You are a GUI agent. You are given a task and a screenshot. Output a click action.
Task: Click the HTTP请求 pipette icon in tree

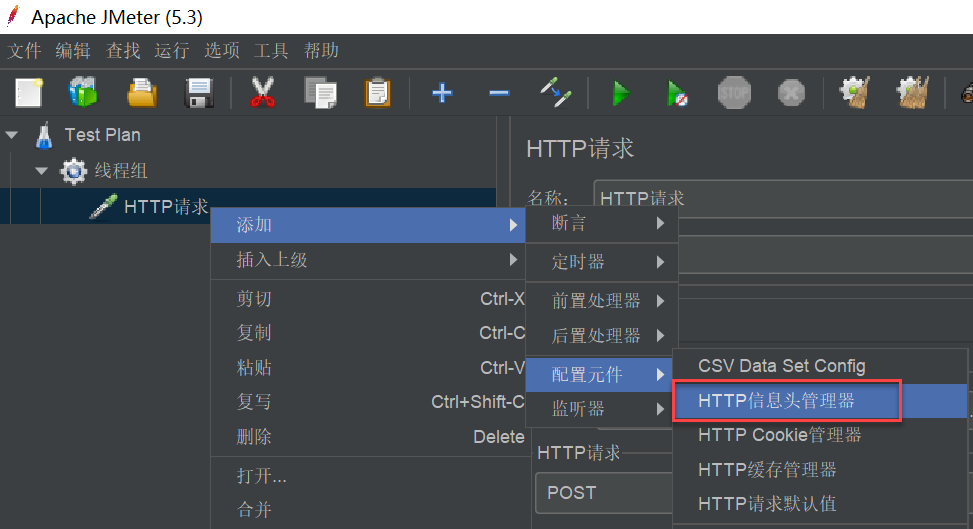(103, 207)
